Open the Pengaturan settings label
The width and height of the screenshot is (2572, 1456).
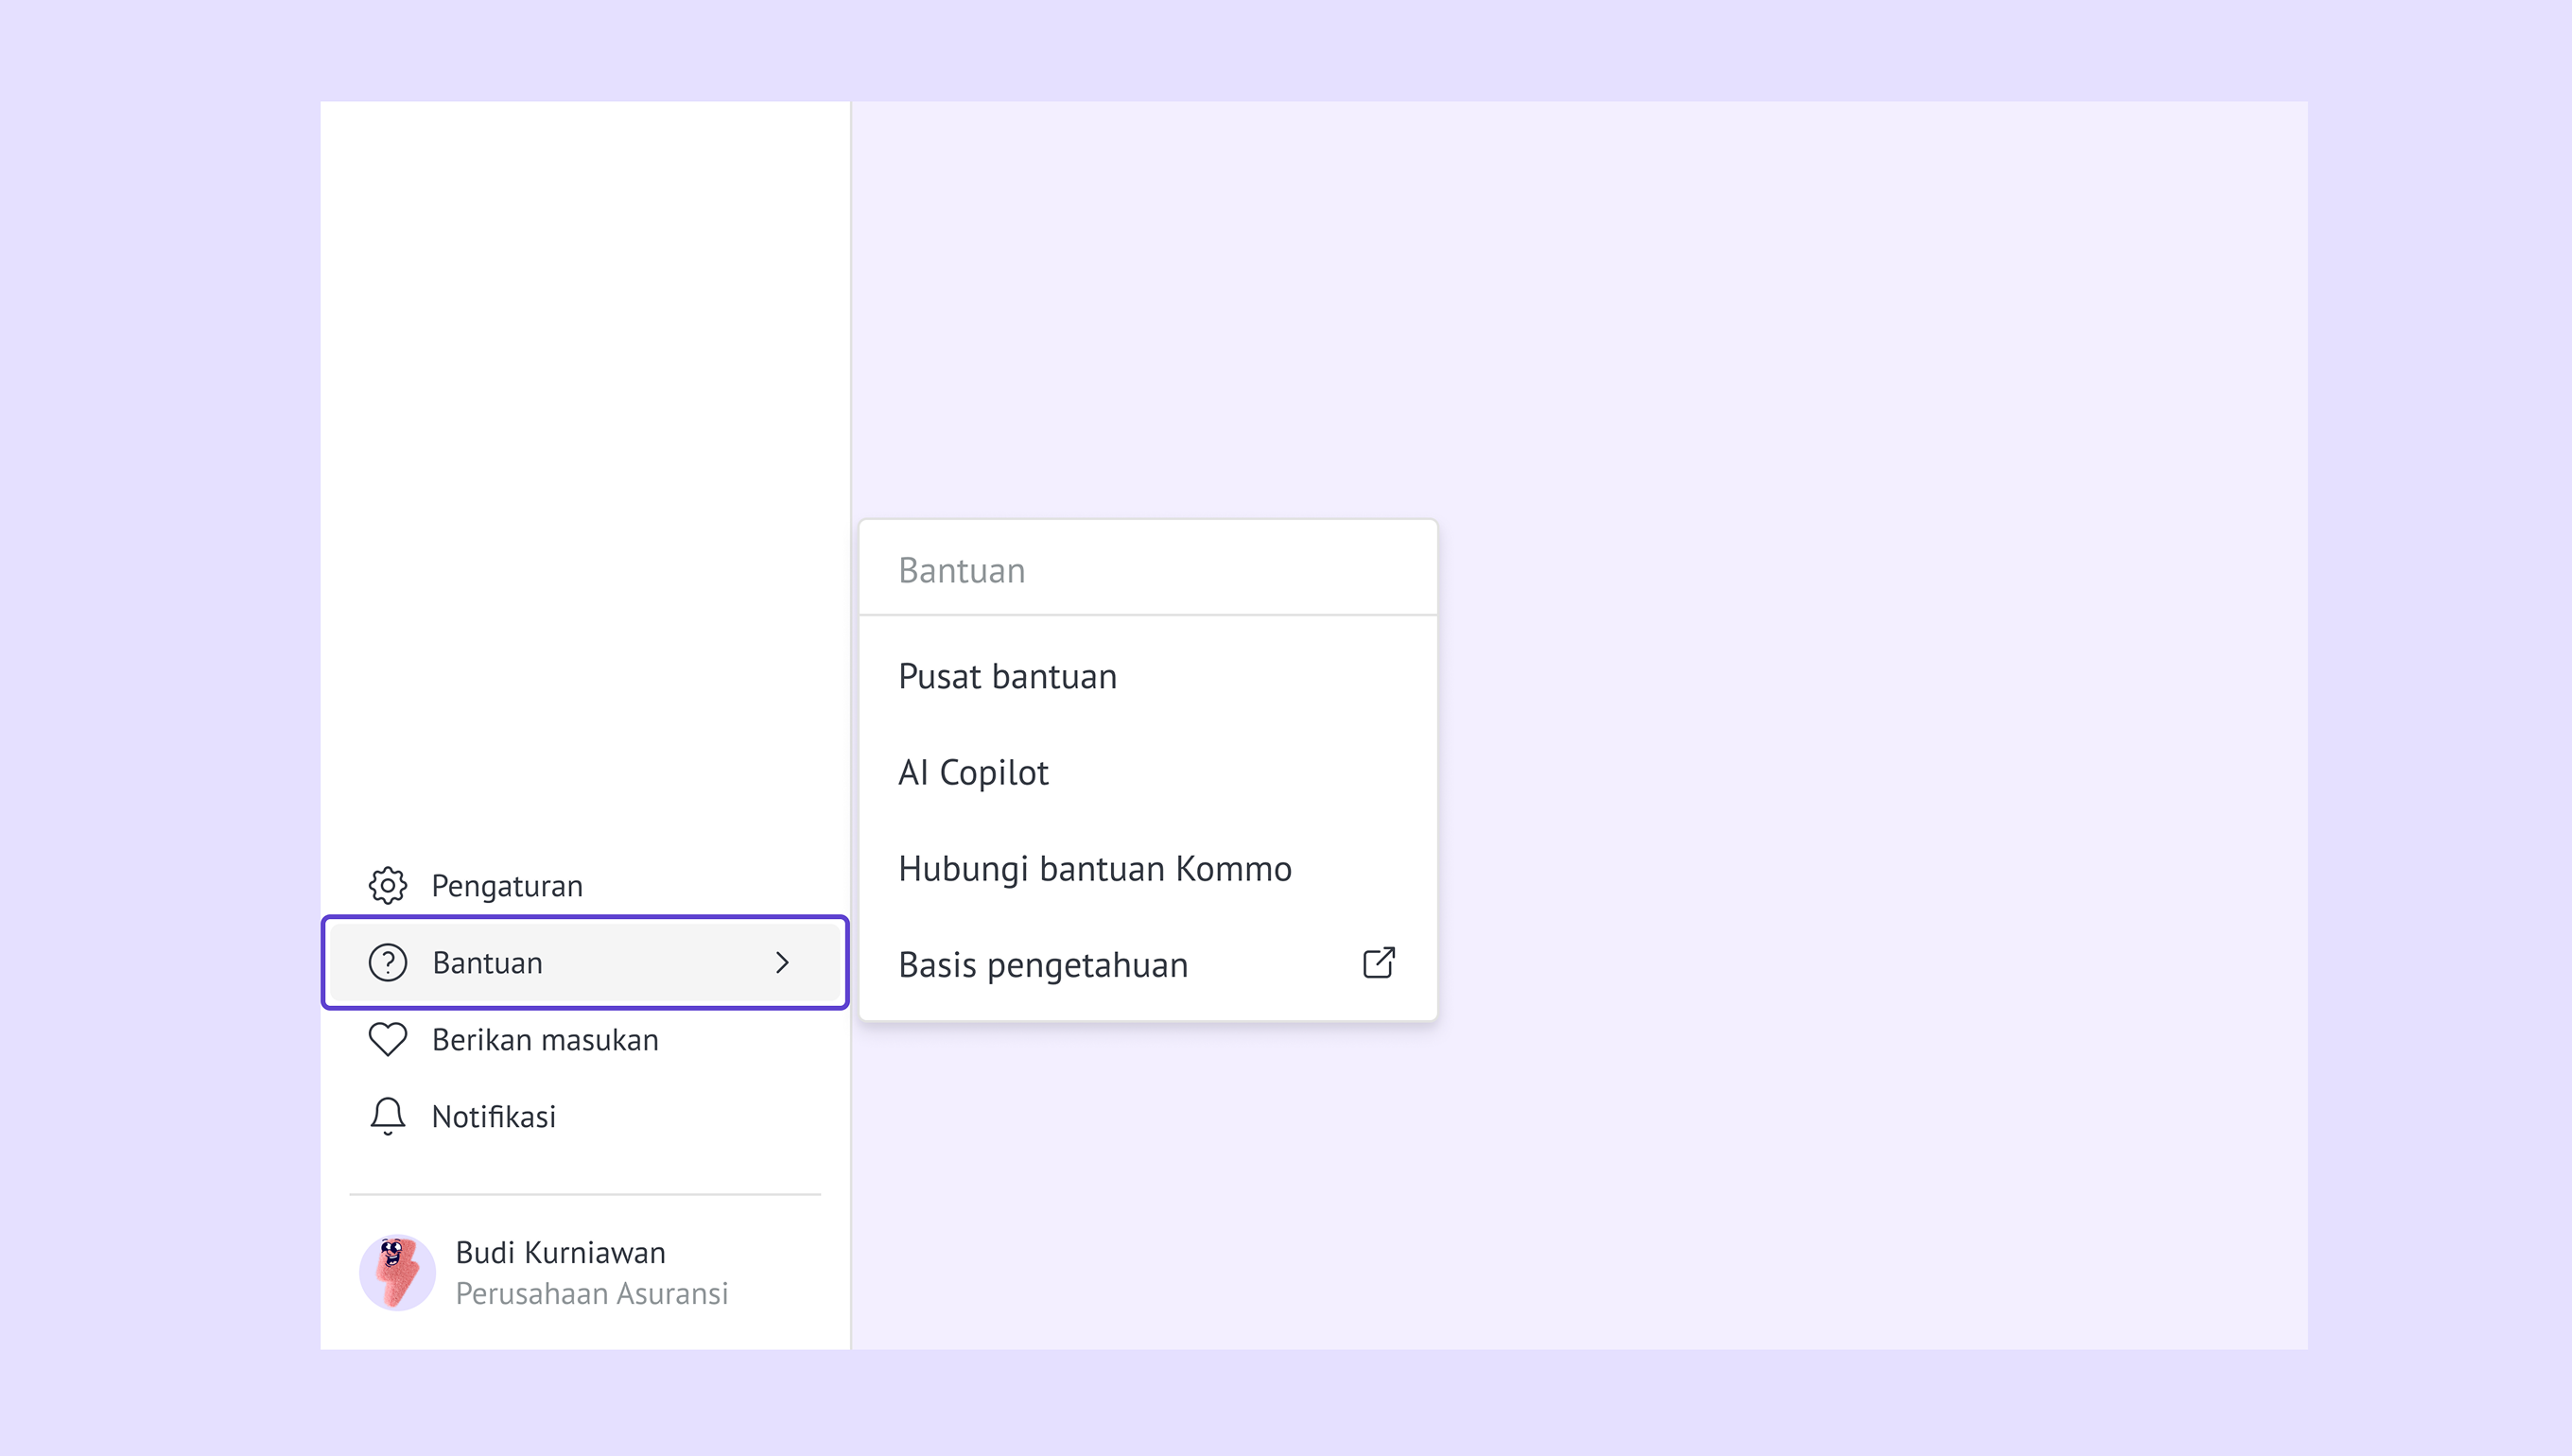tap(507, 886)
